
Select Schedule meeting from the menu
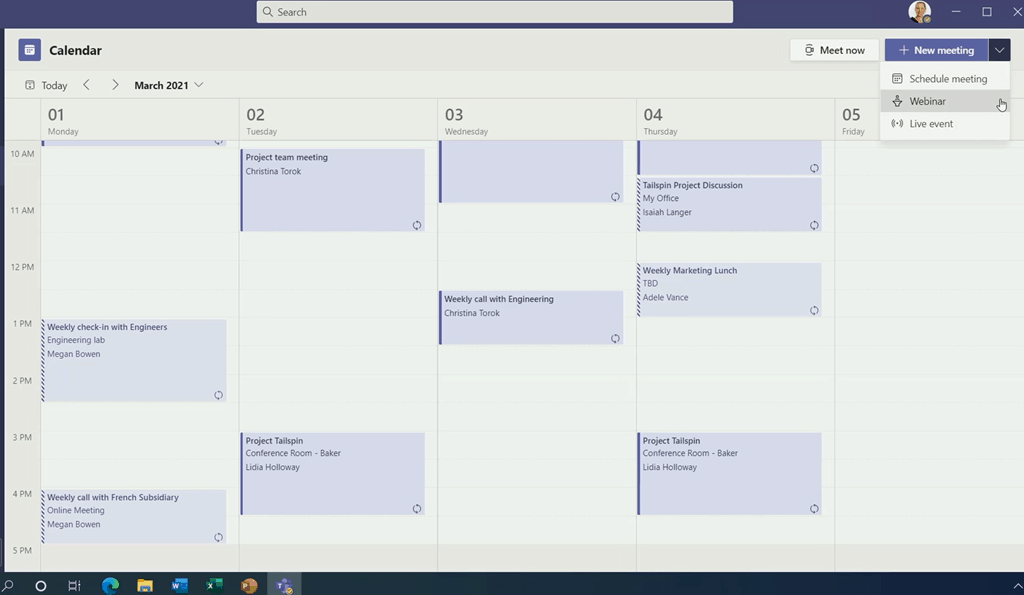pyautogui.click(x=947, y=79)
